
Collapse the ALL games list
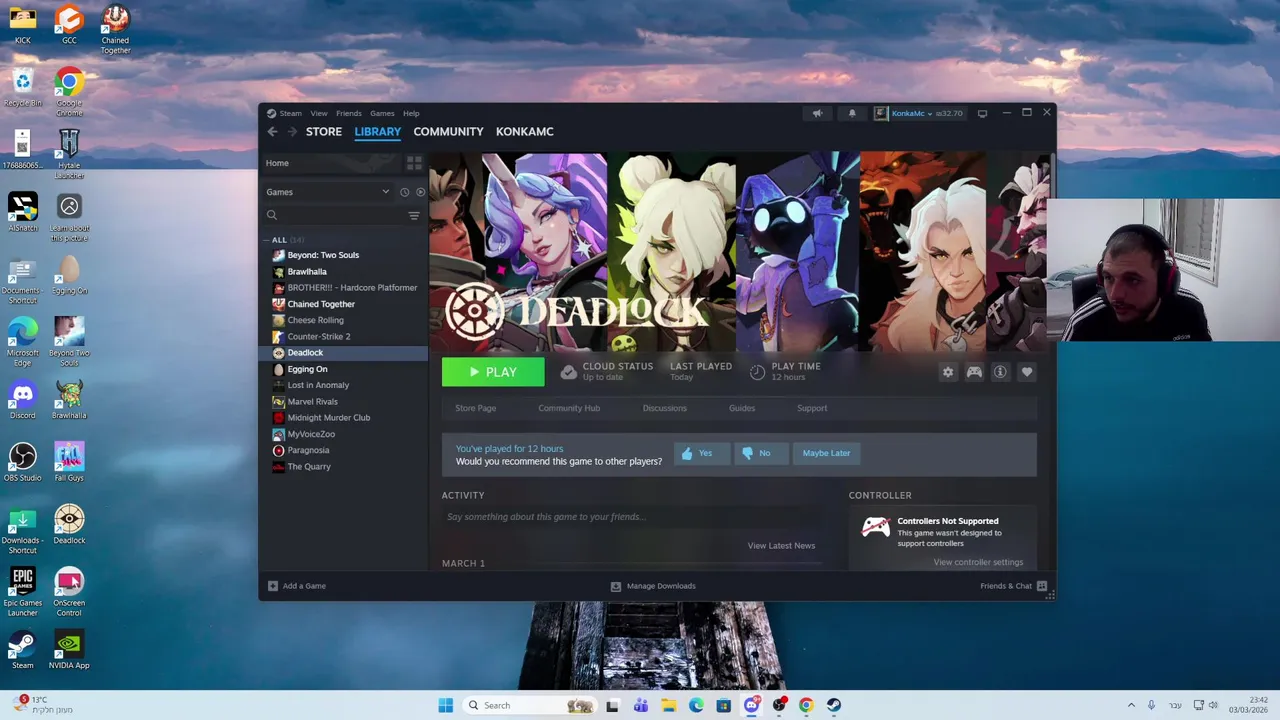tap(267, 240)
